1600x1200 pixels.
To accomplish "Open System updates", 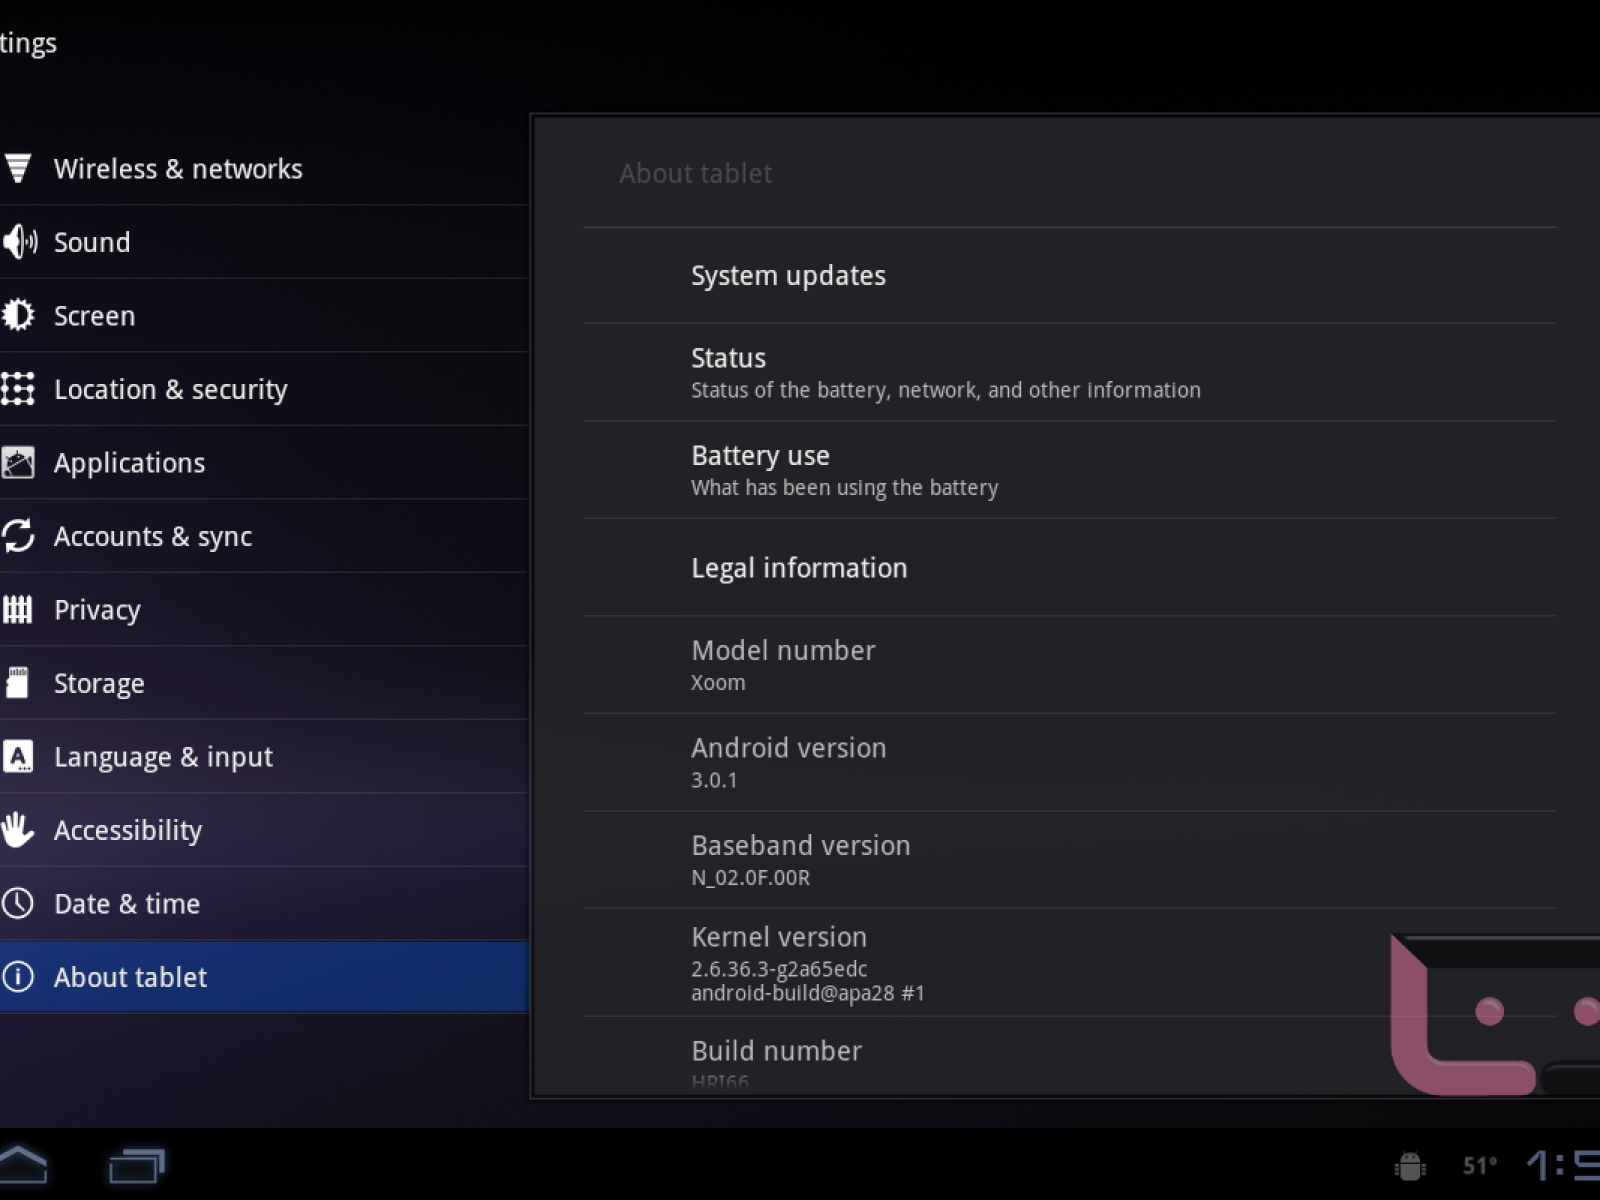I will coord(788,275).
